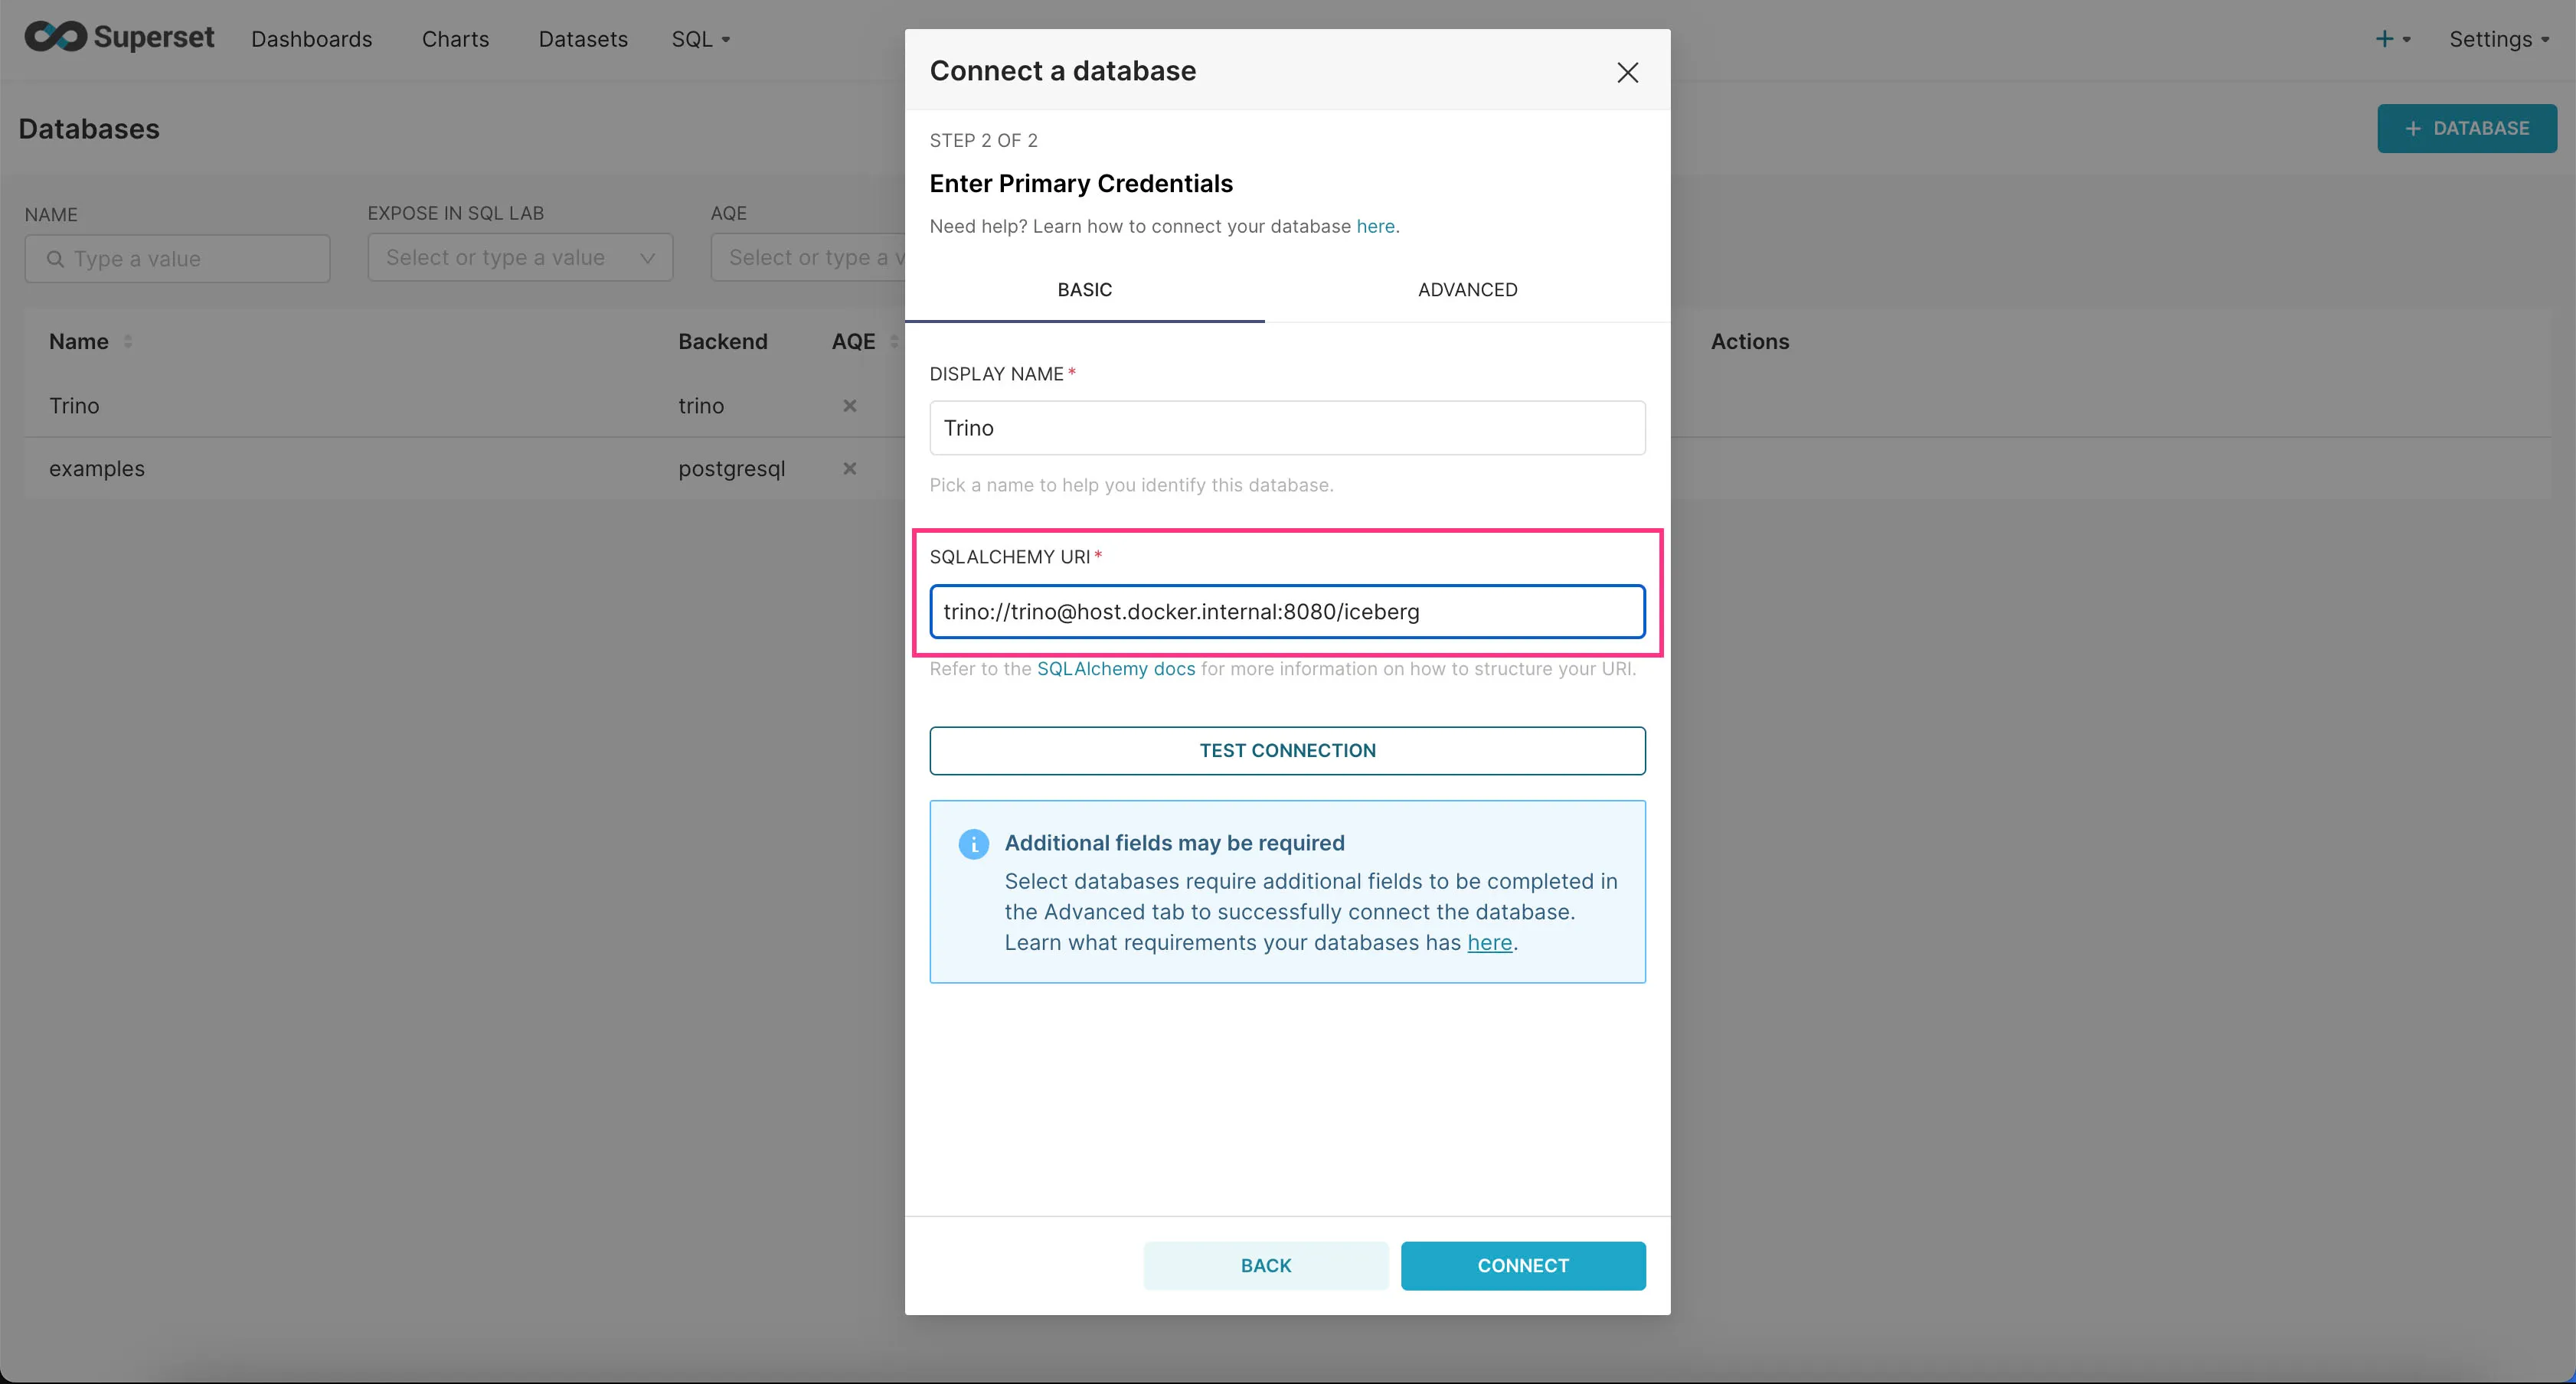This screenshot has height=1384, width=2576.
Task: Click the BACK button
Action: (1265, 1265)
